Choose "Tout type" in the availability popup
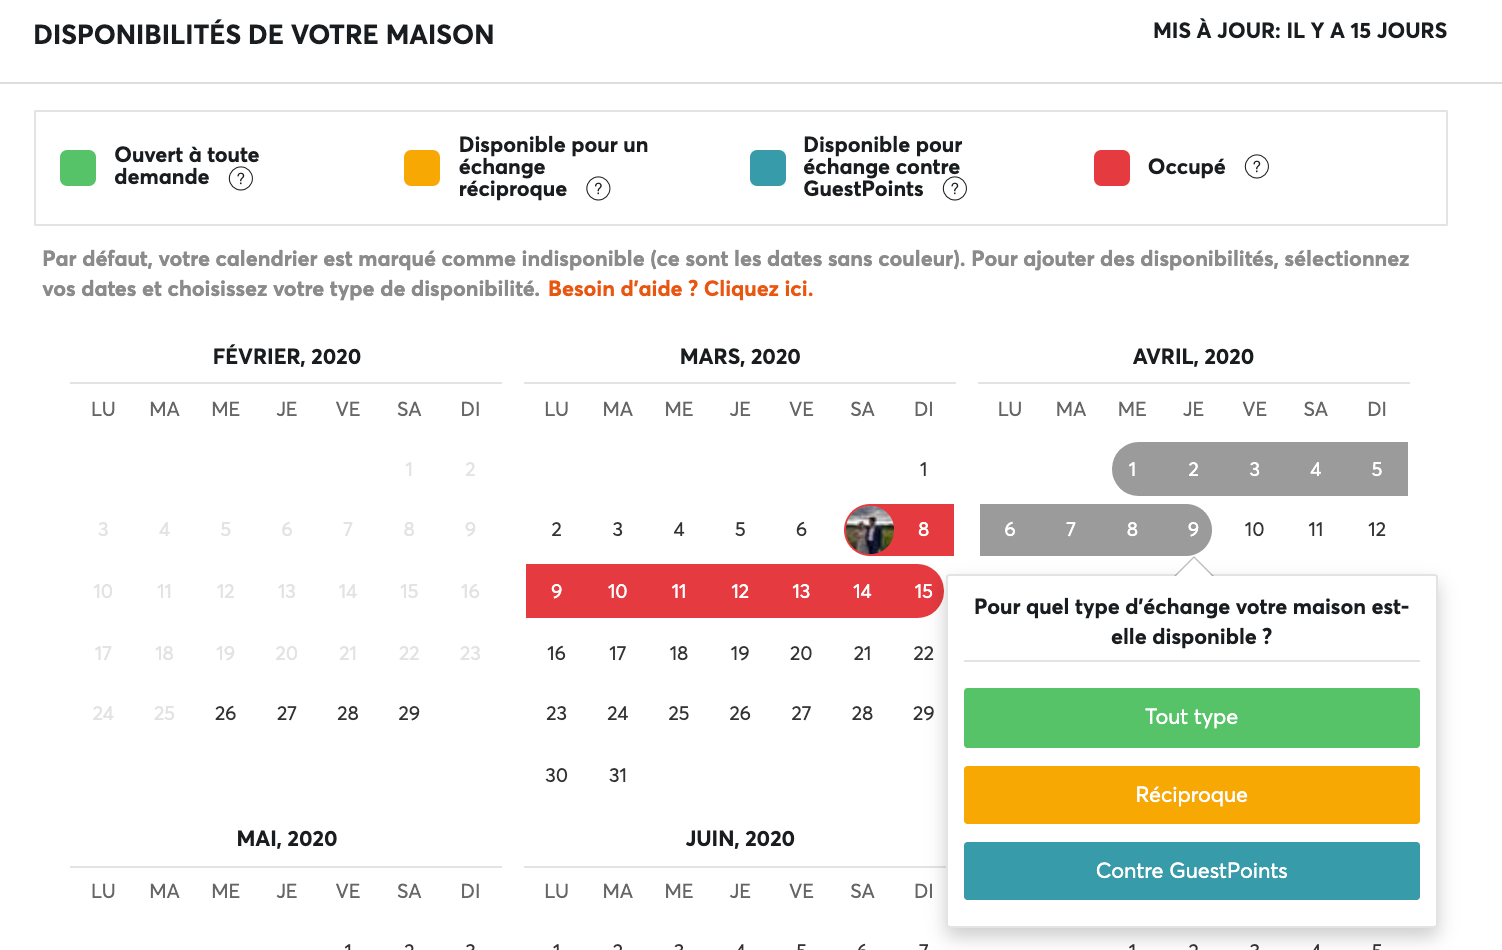Viewport: 1502px width, 950px height. coord(1191,717)
